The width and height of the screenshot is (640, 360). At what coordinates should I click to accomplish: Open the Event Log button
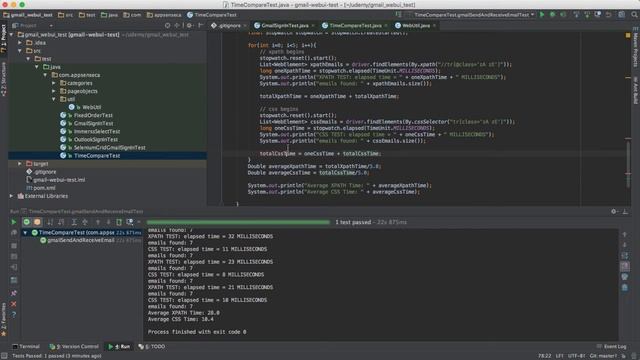(x=611, y=347)
